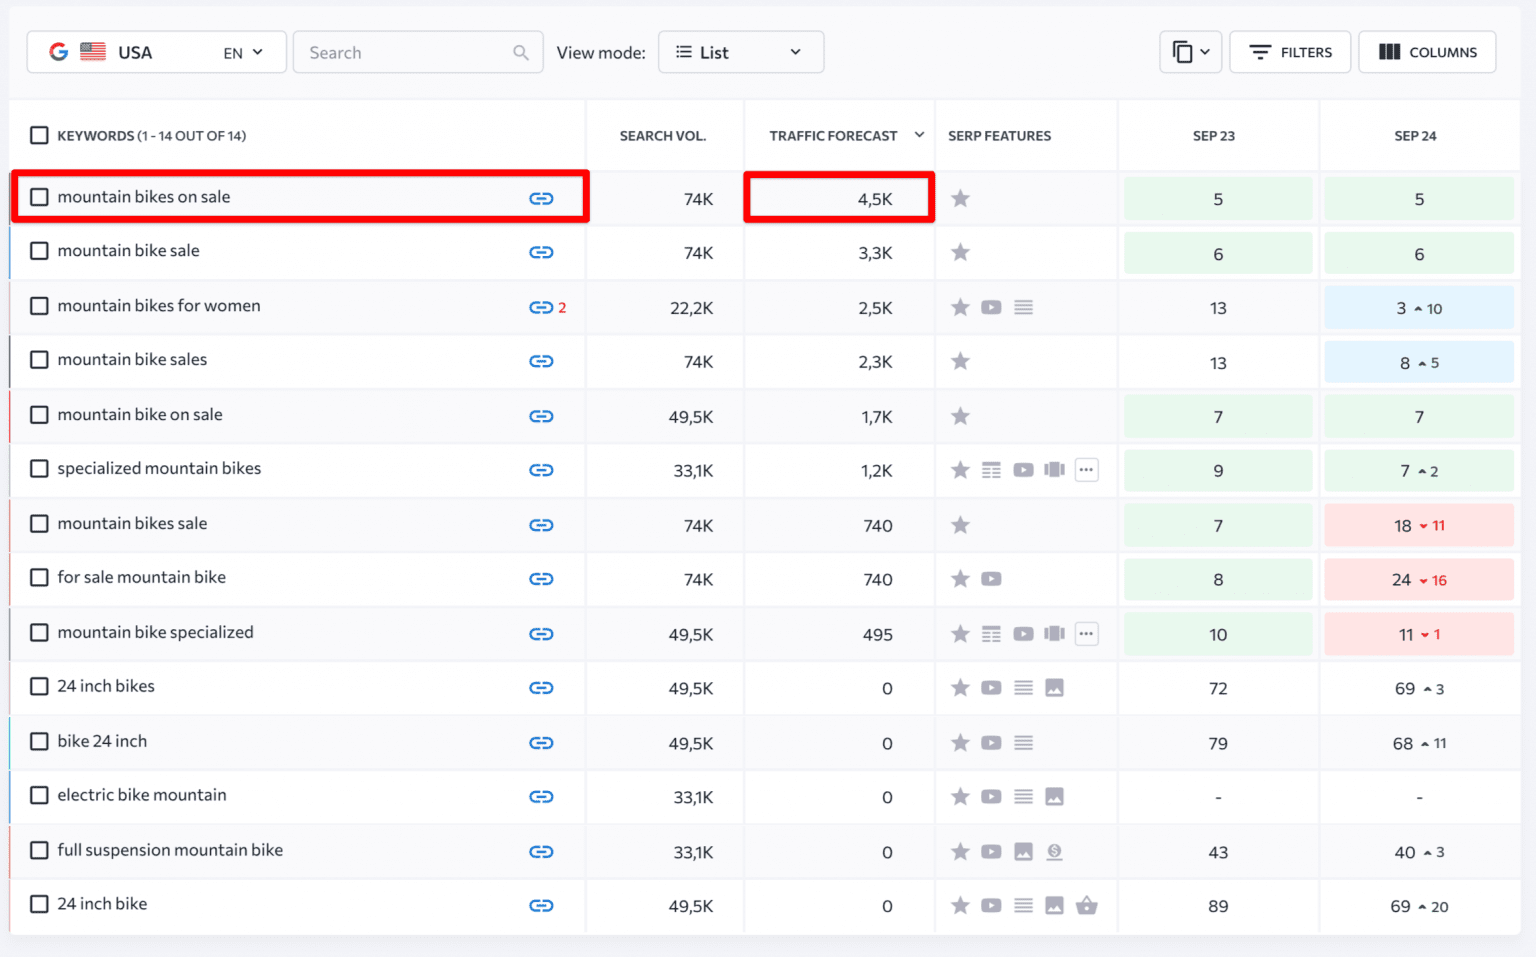
Task: Click the more SERP features icon for 'specialized mountain bikes'
Action: pos(1087,470)
